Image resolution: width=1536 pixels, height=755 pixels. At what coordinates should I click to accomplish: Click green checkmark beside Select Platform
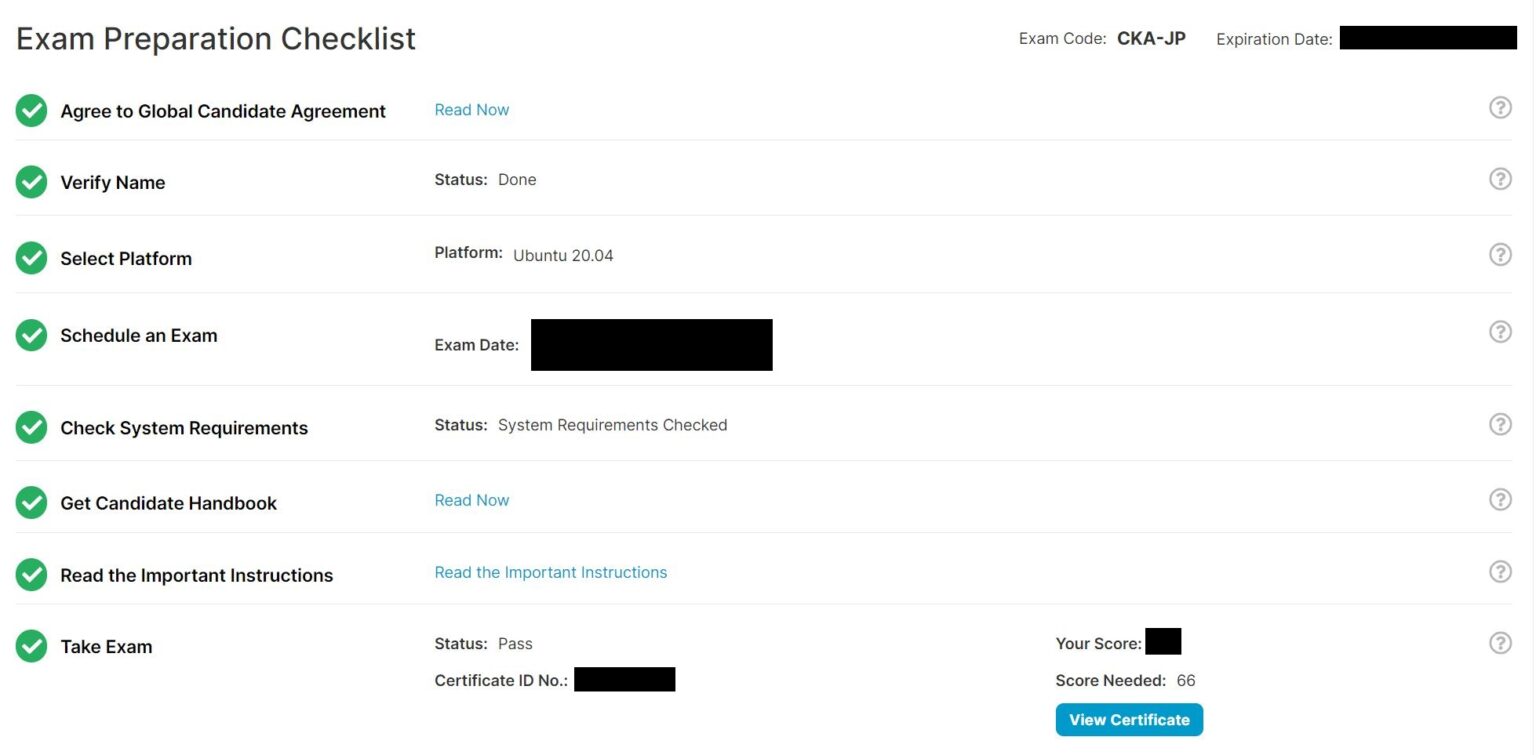tap(32, 258)
